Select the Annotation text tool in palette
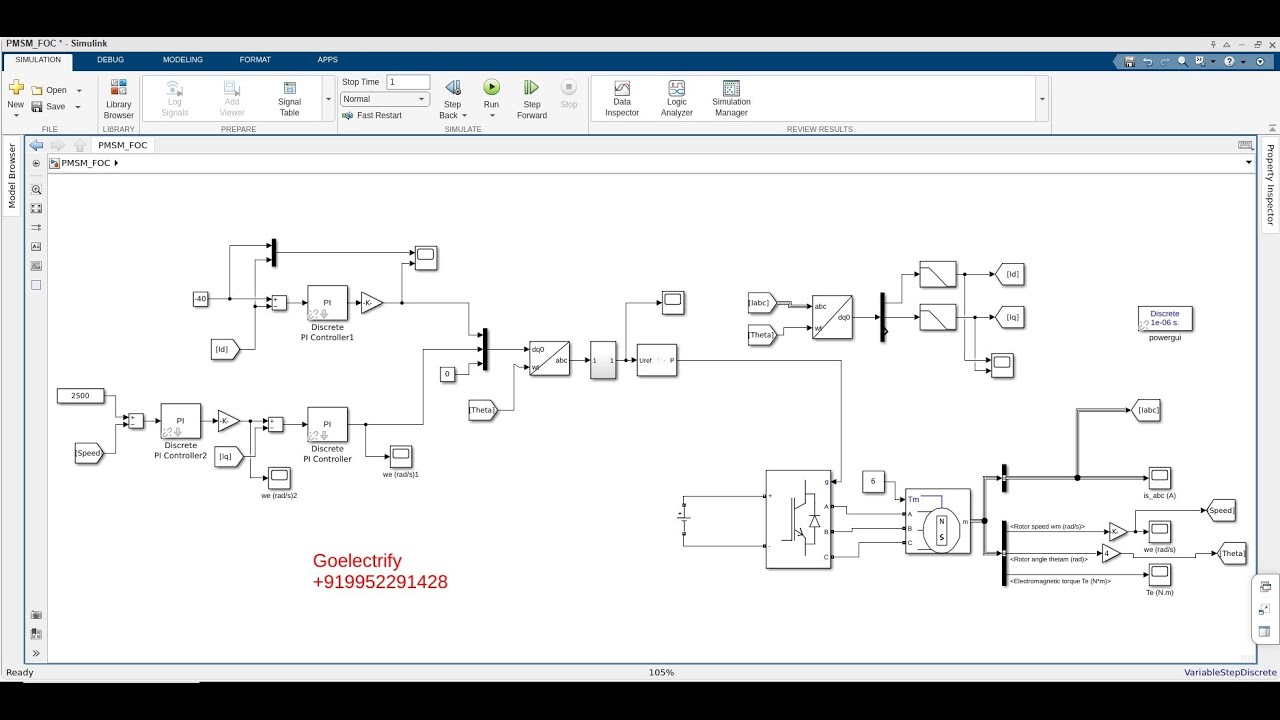 click(x=36, y=246)
